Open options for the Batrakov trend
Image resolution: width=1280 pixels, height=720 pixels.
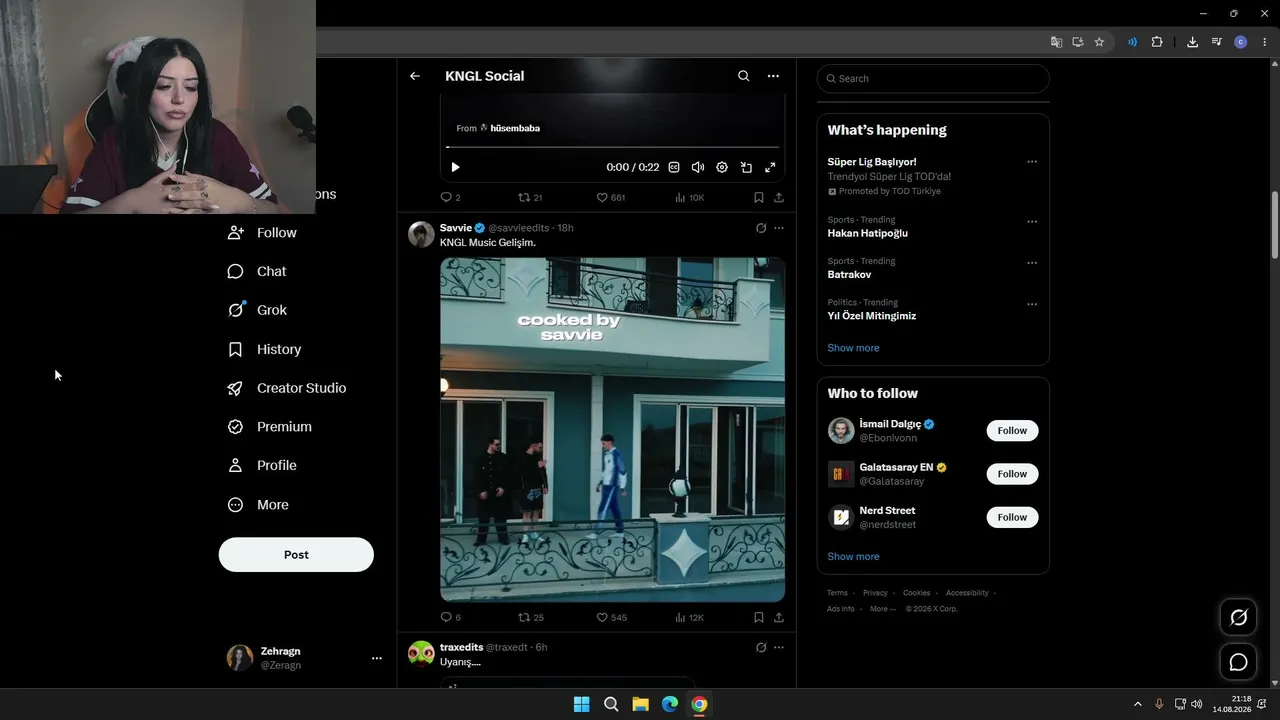(1032, 263)
